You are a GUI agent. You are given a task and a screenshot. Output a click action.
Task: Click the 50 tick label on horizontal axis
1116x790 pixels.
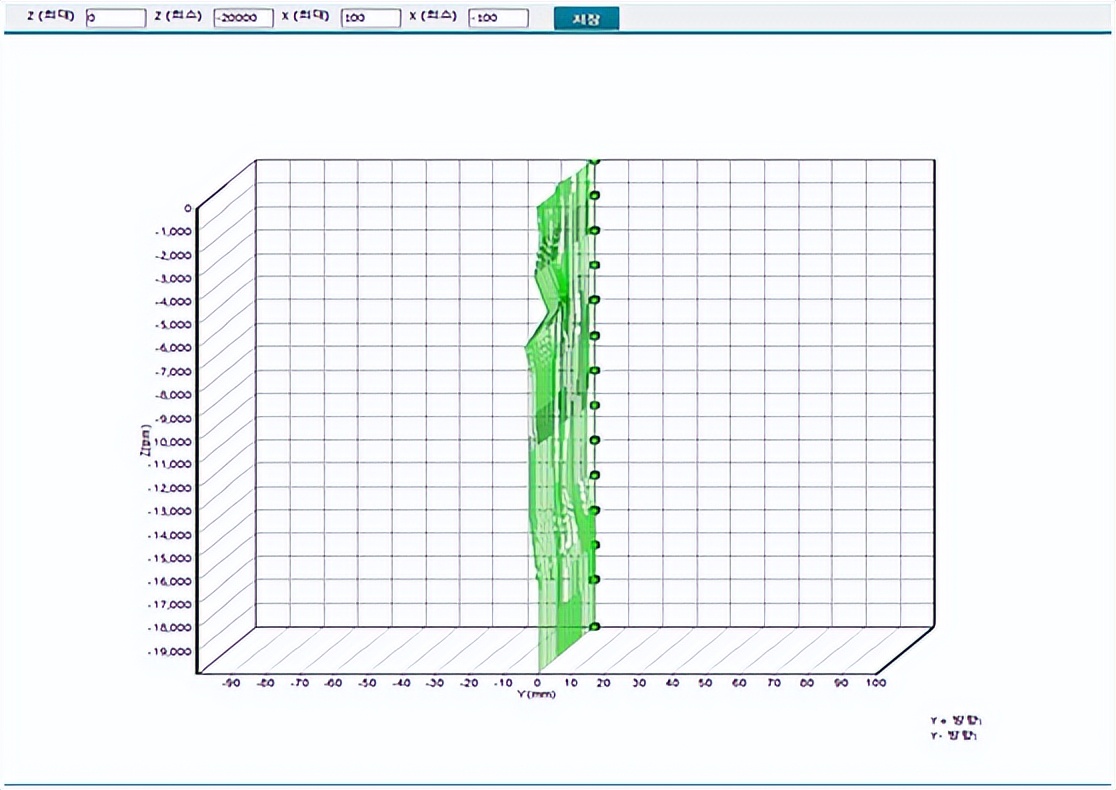tap(705, 683)
